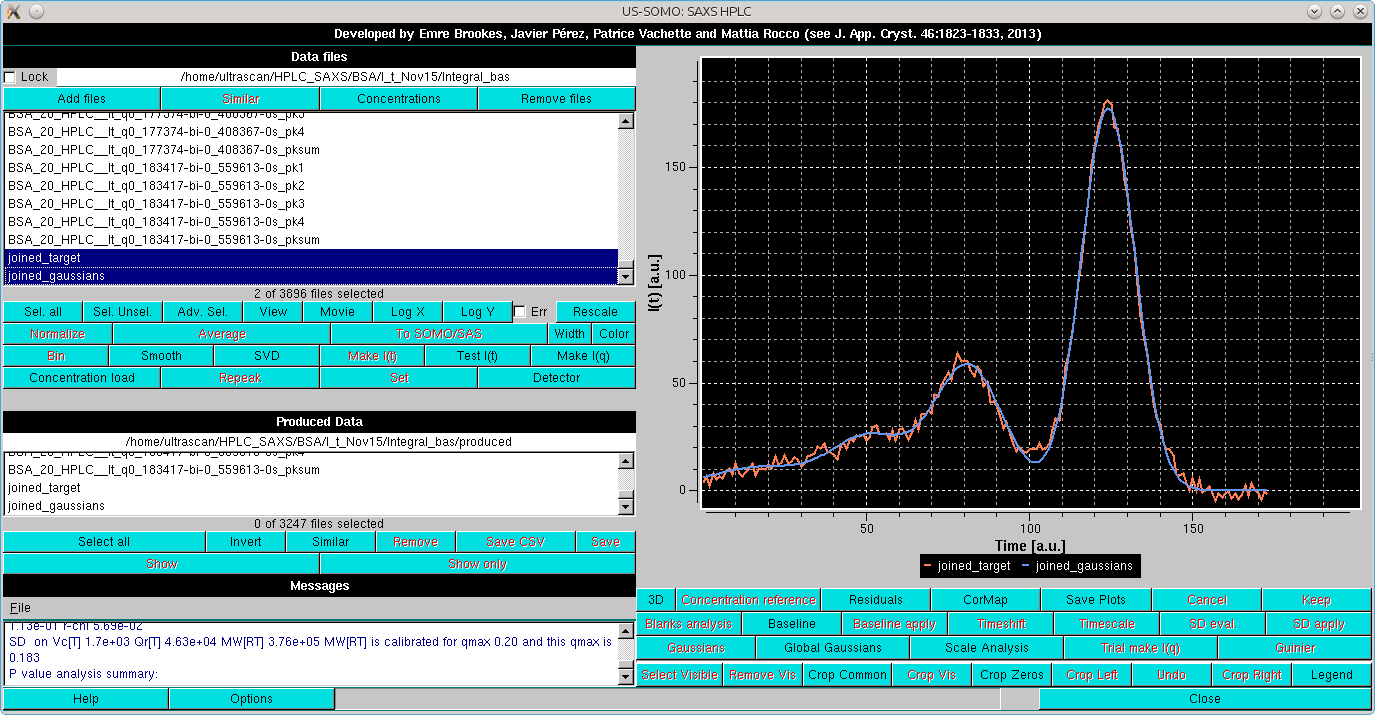Click the View button

tap(273, 312)
